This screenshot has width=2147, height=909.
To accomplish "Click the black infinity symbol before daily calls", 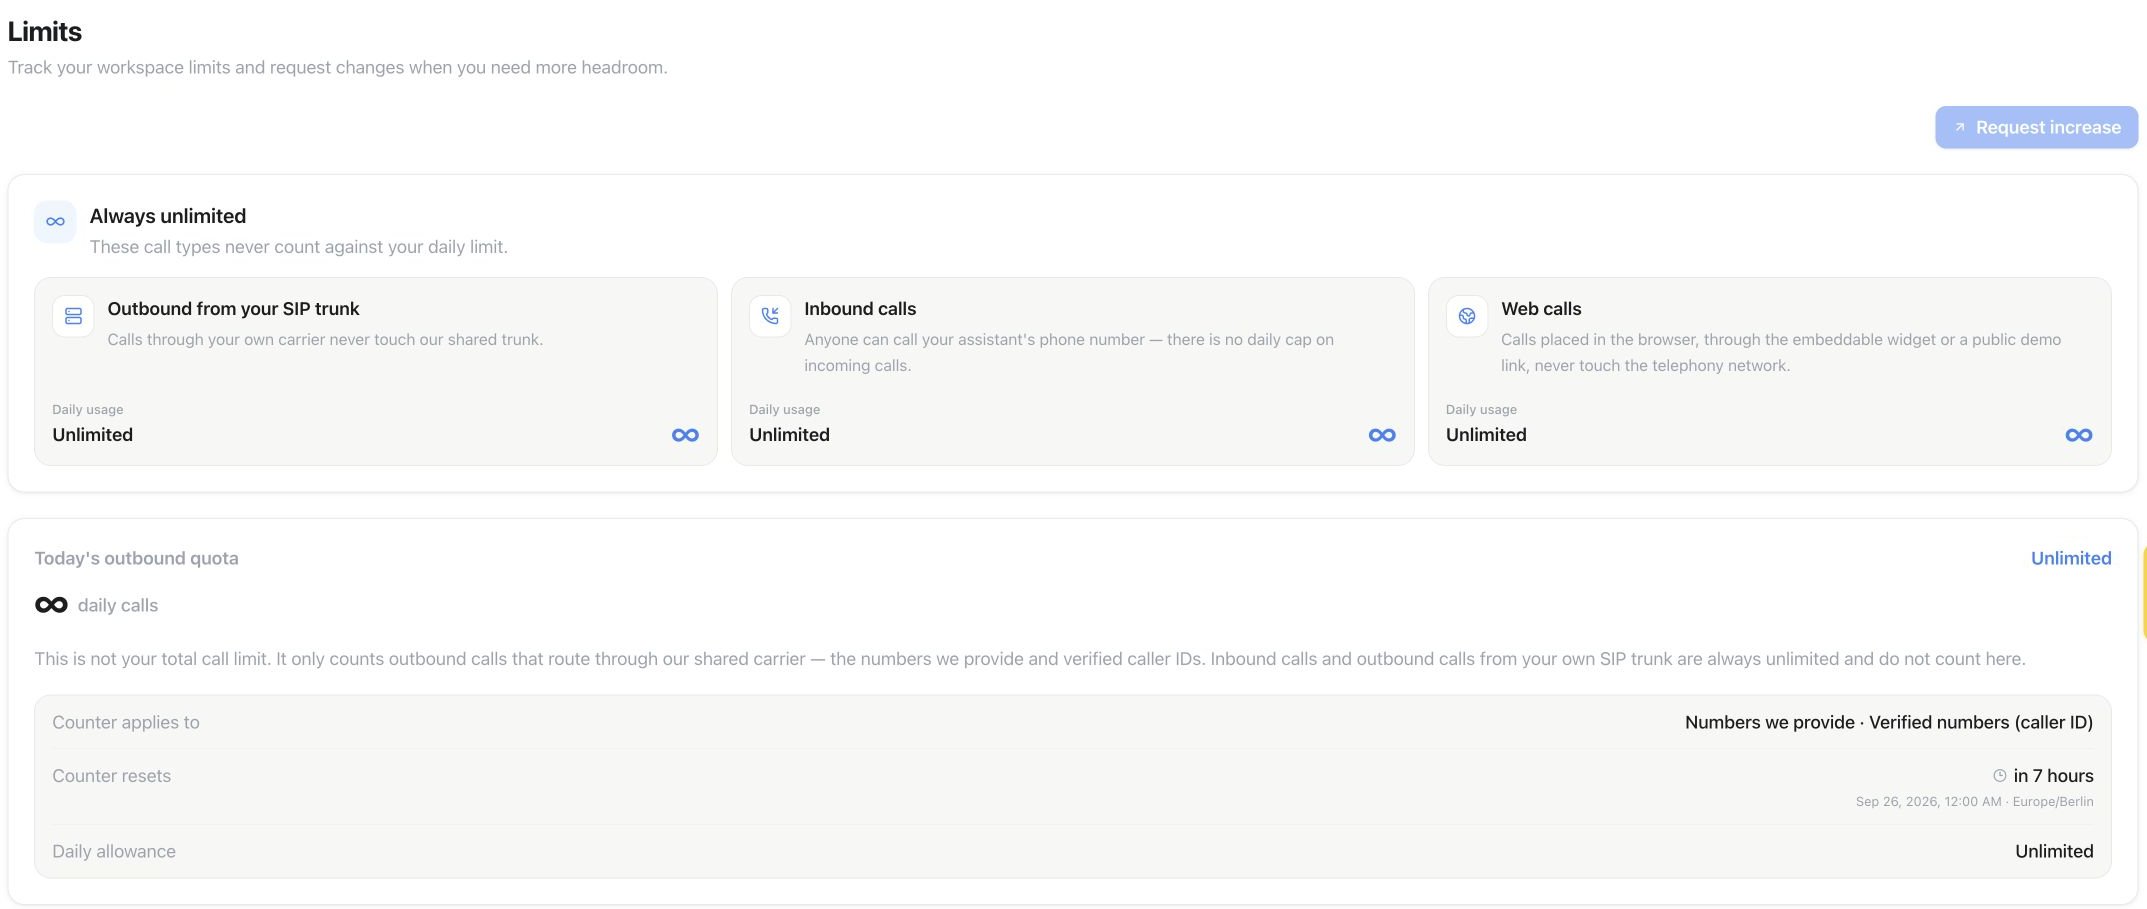I will (51, 605).
